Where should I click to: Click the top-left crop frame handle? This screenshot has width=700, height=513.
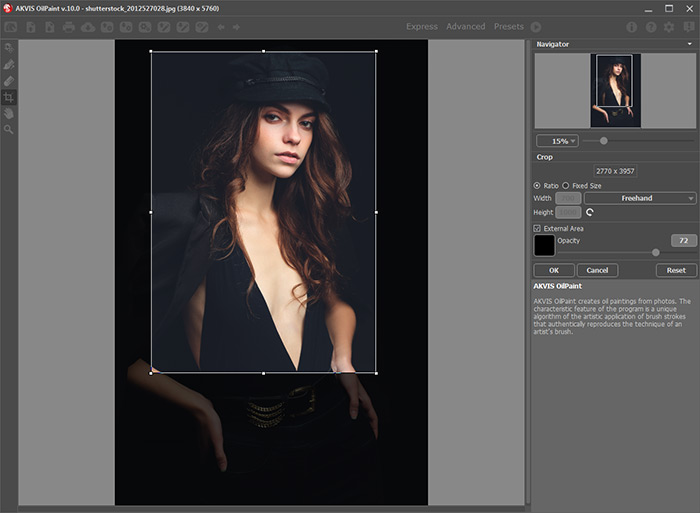point(151,51)
